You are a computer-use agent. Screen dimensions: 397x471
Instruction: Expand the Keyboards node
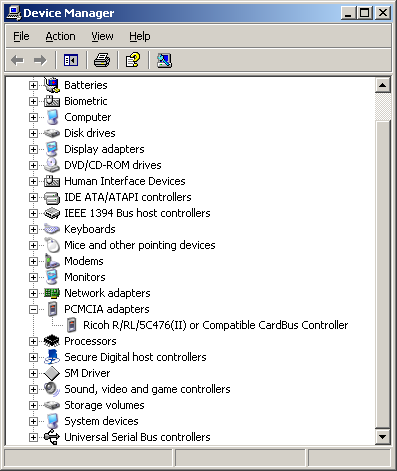[x=33, y=229]
